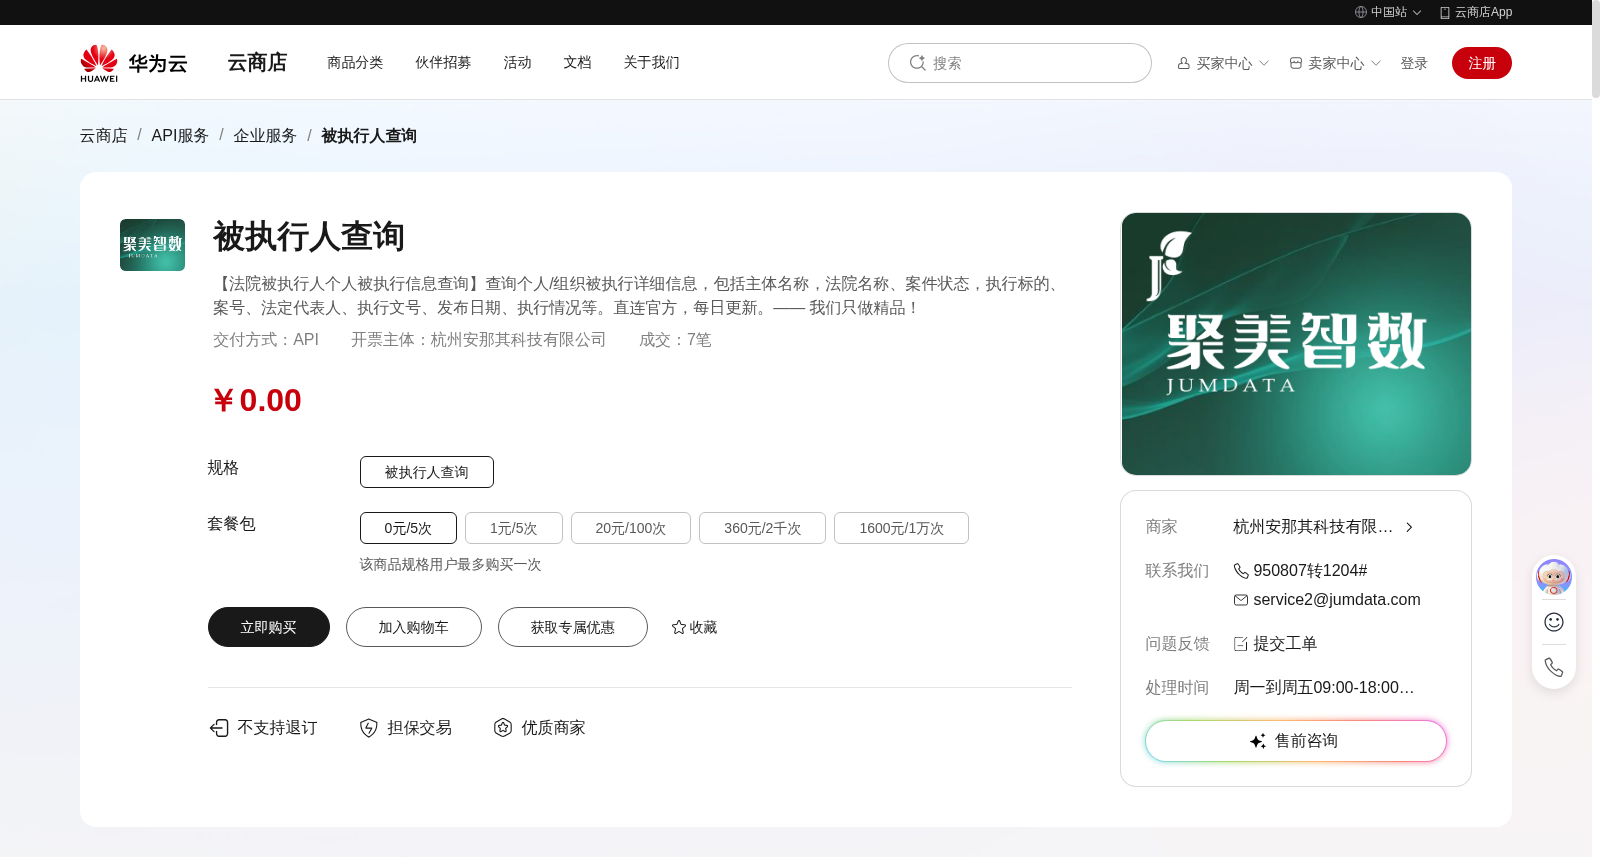Screen dimensions: 1600x857
Task: Click the 杭州安那其科技有限 merchant name
Action: coord(1313,527)
